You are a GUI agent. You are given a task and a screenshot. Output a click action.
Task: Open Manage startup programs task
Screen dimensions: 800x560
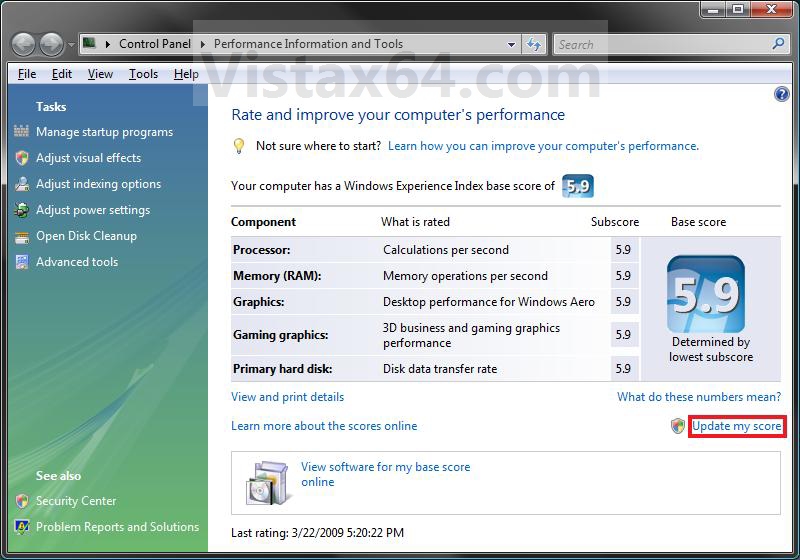(105, 132)
